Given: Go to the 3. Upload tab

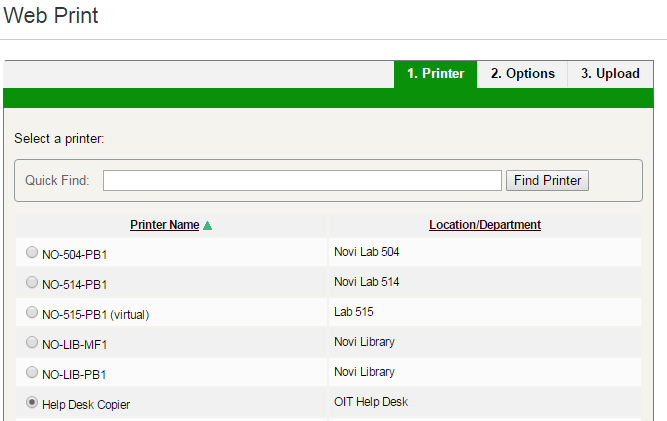Looking at the screenshot, I should (x=610, y=74).
